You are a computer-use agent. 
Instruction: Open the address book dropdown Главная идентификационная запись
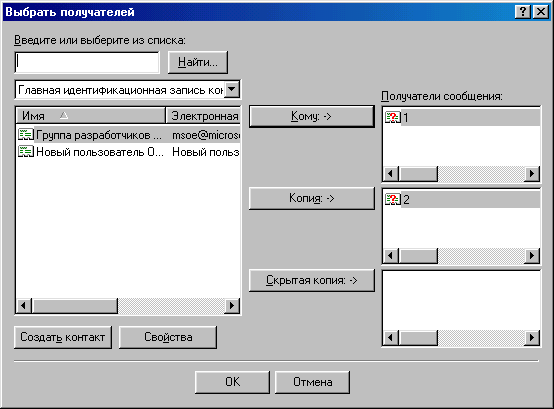pos(232,89)
